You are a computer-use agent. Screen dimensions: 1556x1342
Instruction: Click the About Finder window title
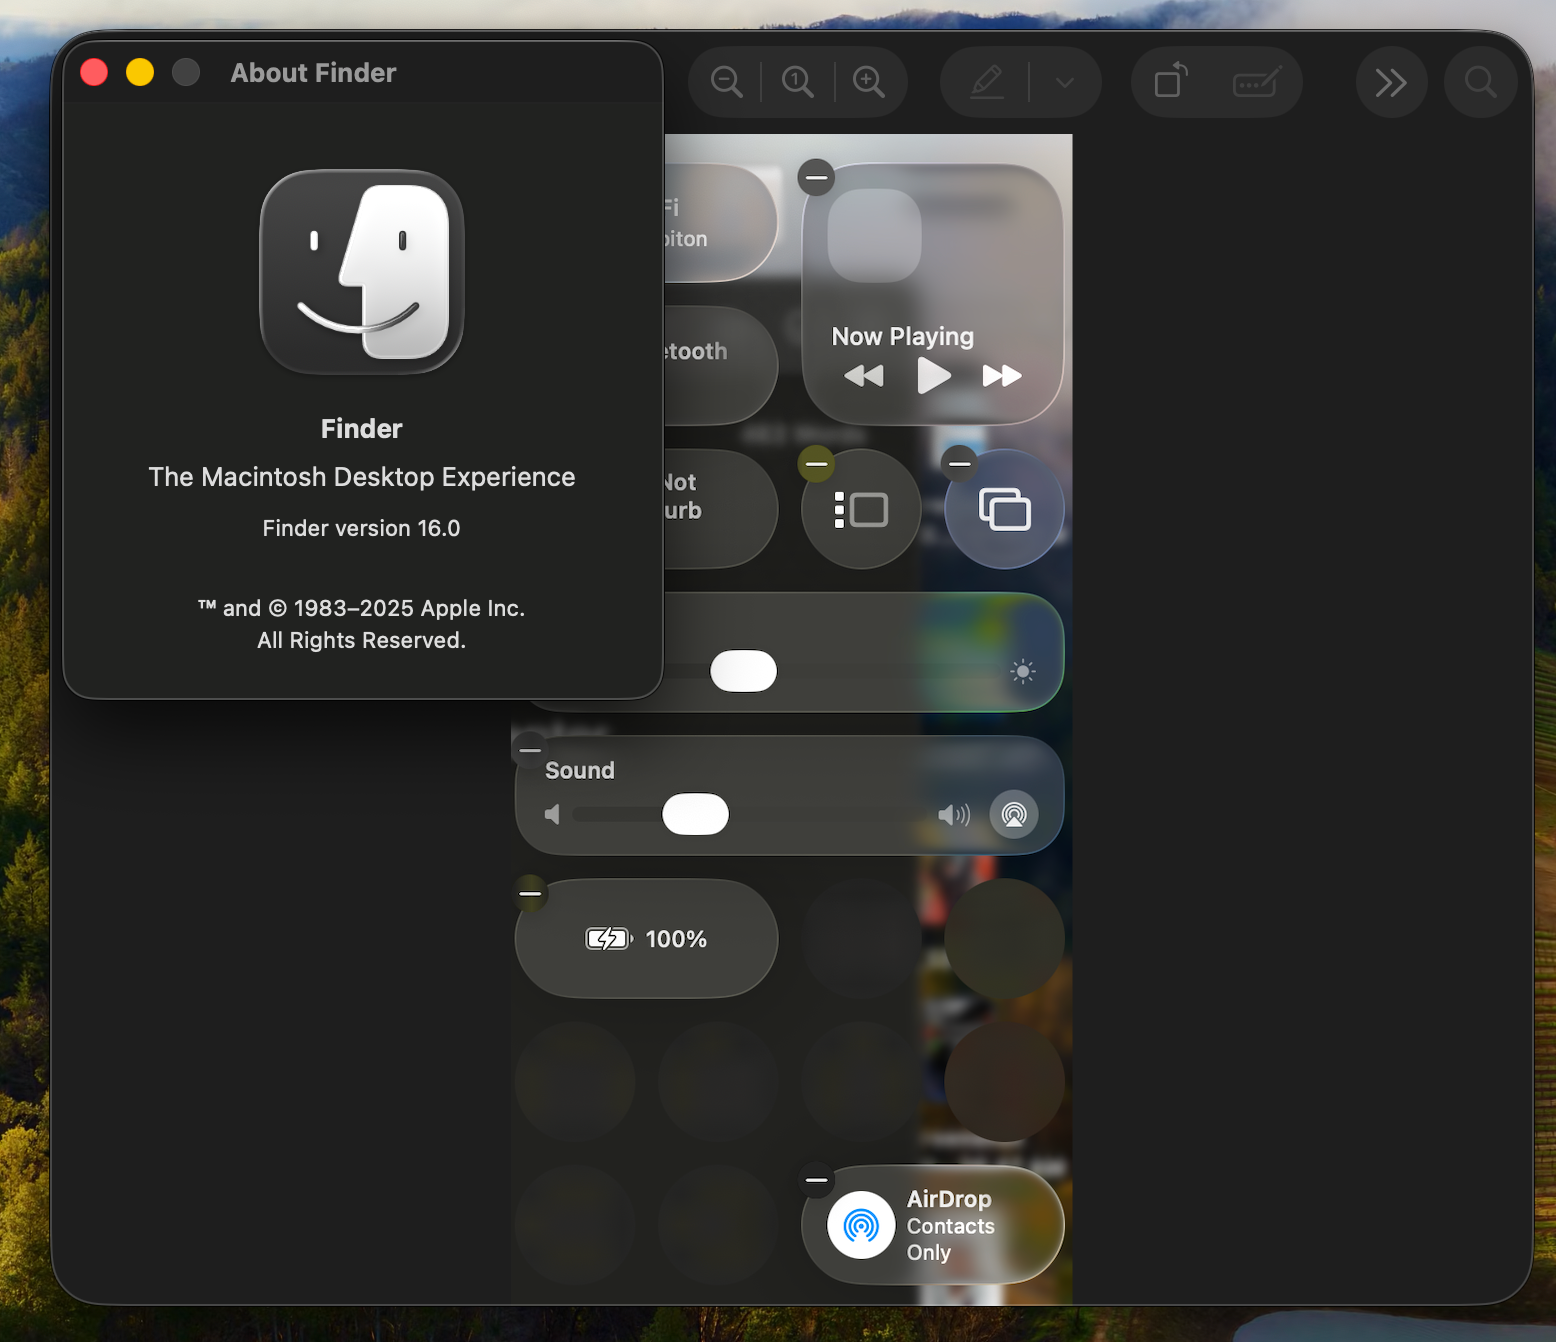[x=313, y=73]
